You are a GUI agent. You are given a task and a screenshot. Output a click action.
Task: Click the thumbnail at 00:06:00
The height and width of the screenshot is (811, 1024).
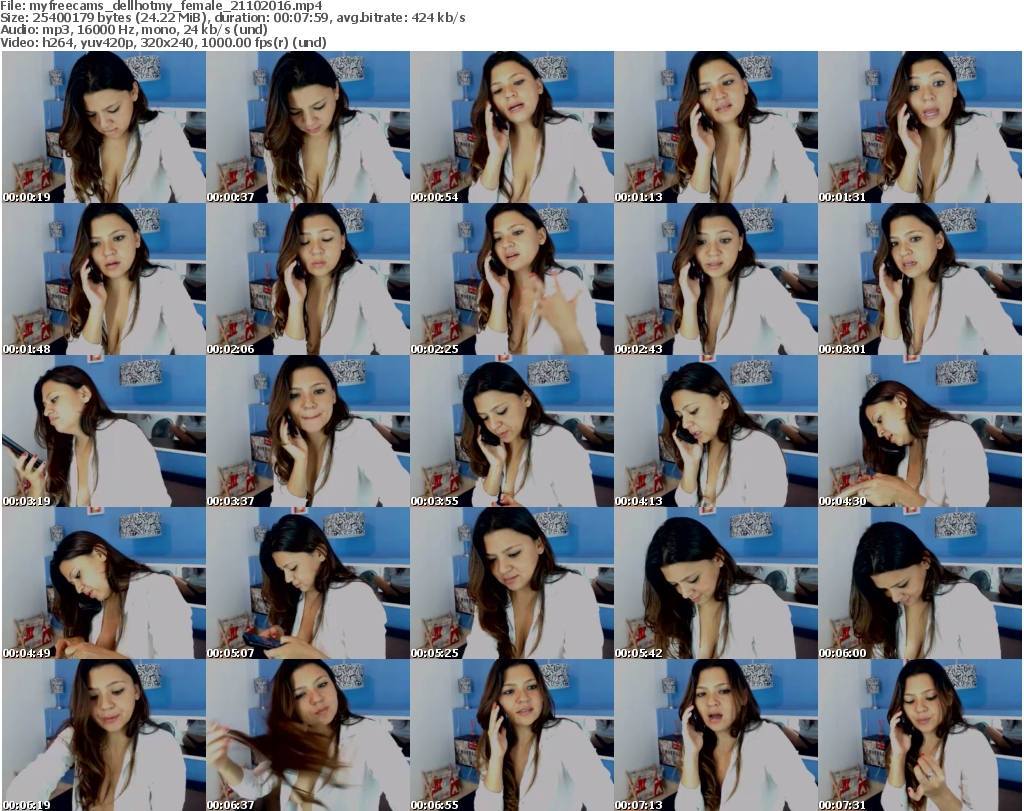(x=919, y=583)
